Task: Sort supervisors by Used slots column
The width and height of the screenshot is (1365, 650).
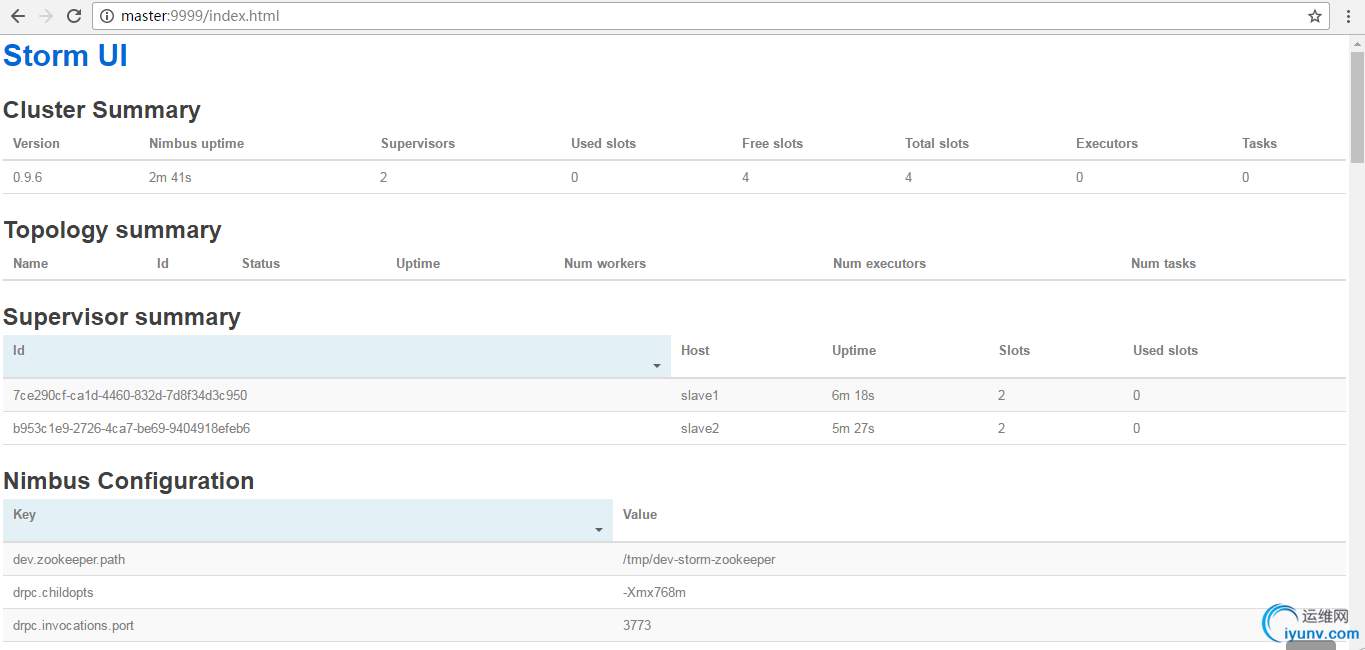Action: click(x=1165, y=350)
